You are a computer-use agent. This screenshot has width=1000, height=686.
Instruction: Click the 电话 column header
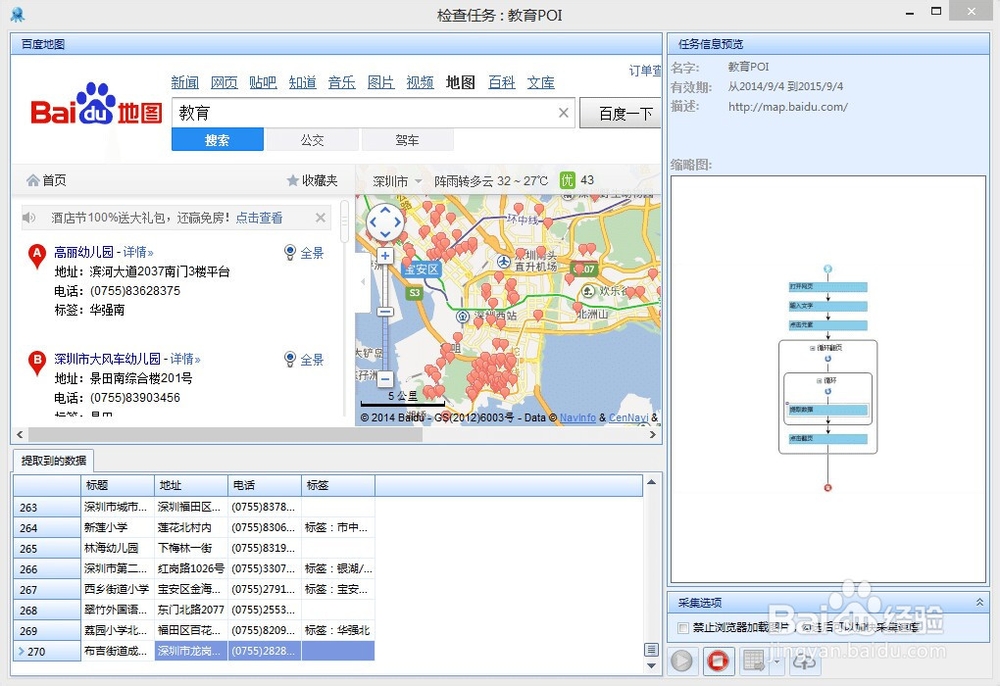click(265, 485)
